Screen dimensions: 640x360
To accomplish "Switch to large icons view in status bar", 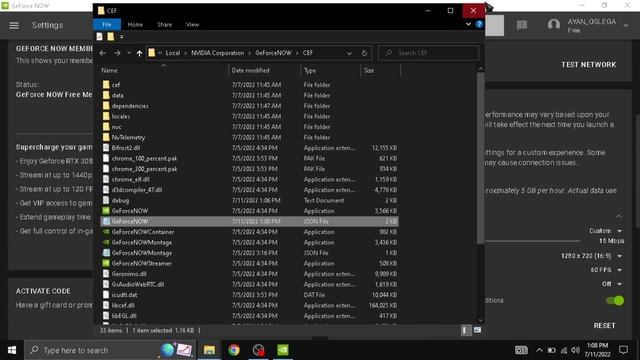I will click(477, 330).
